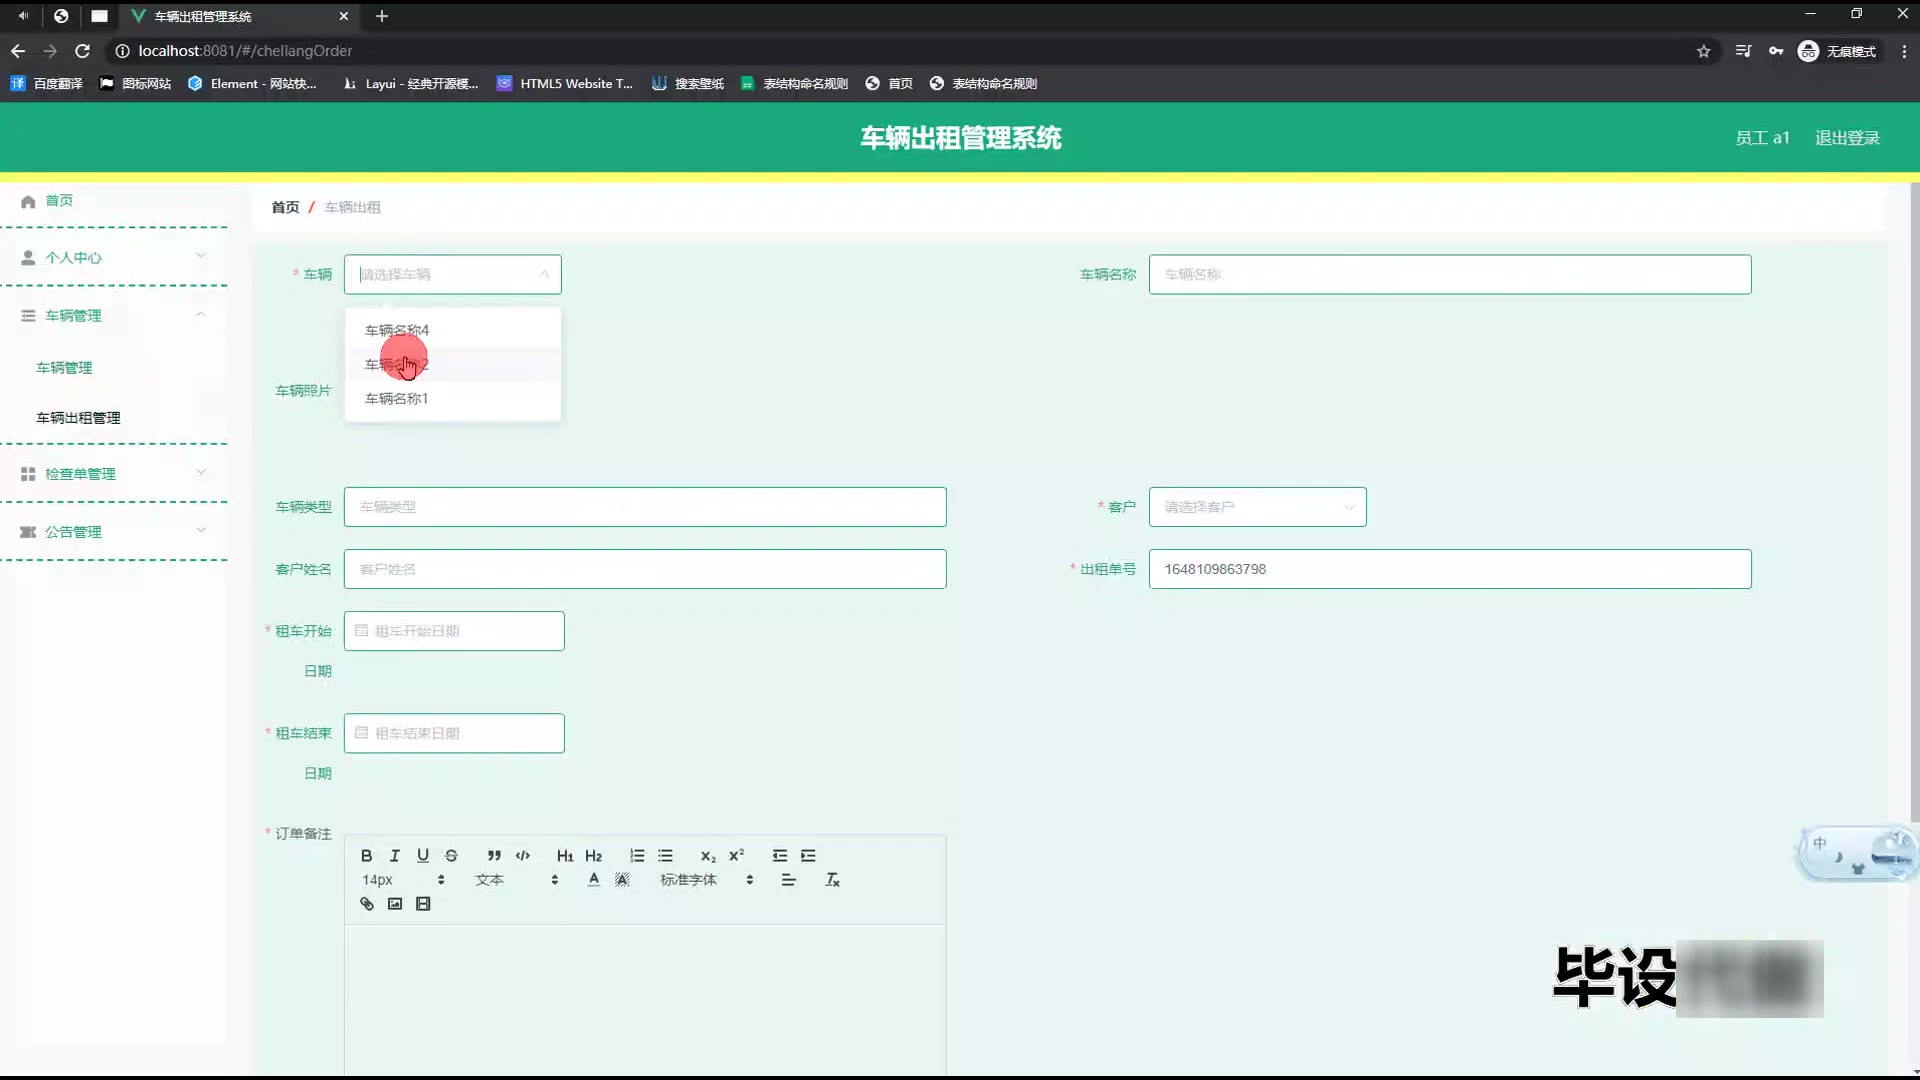The image size is (1920, 1080).
Task: Click the browser address bar
Action: 900,51
